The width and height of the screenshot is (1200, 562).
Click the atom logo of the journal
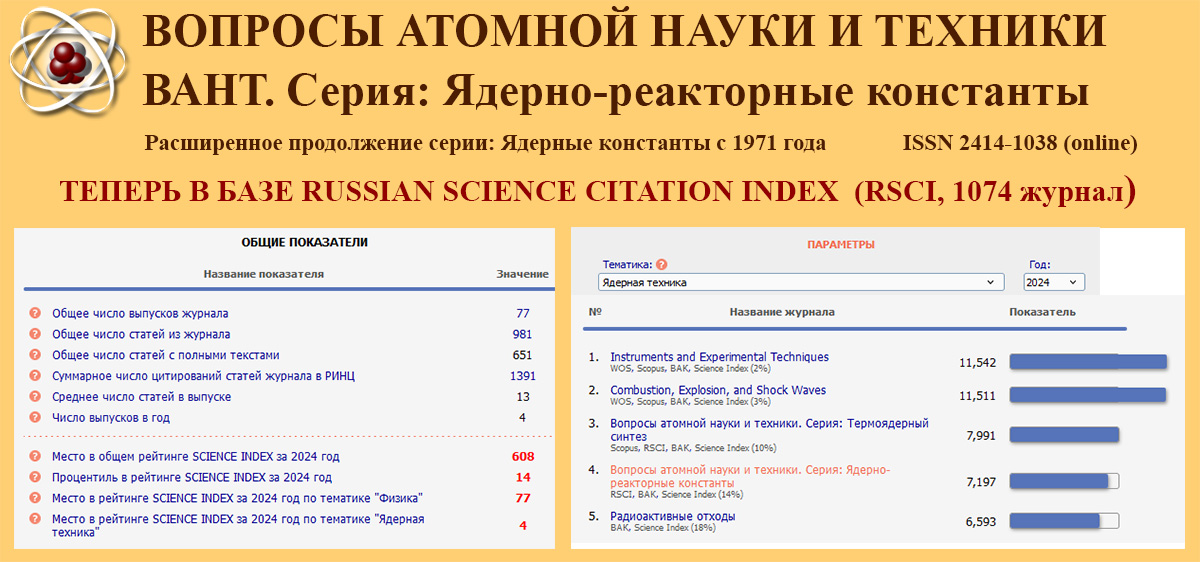coord(67,64)
